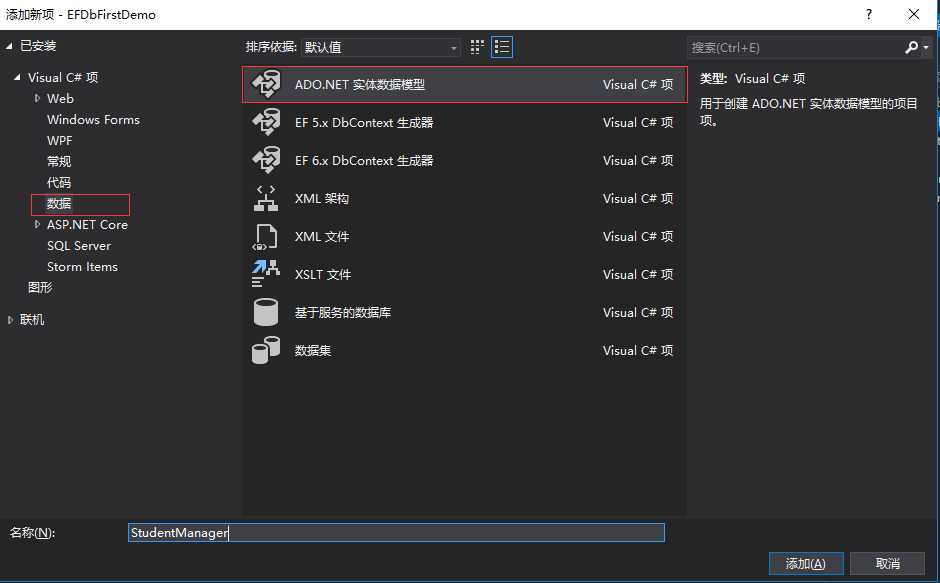
Task: Click the 取消 button
Action: click(x=888, y=563)
